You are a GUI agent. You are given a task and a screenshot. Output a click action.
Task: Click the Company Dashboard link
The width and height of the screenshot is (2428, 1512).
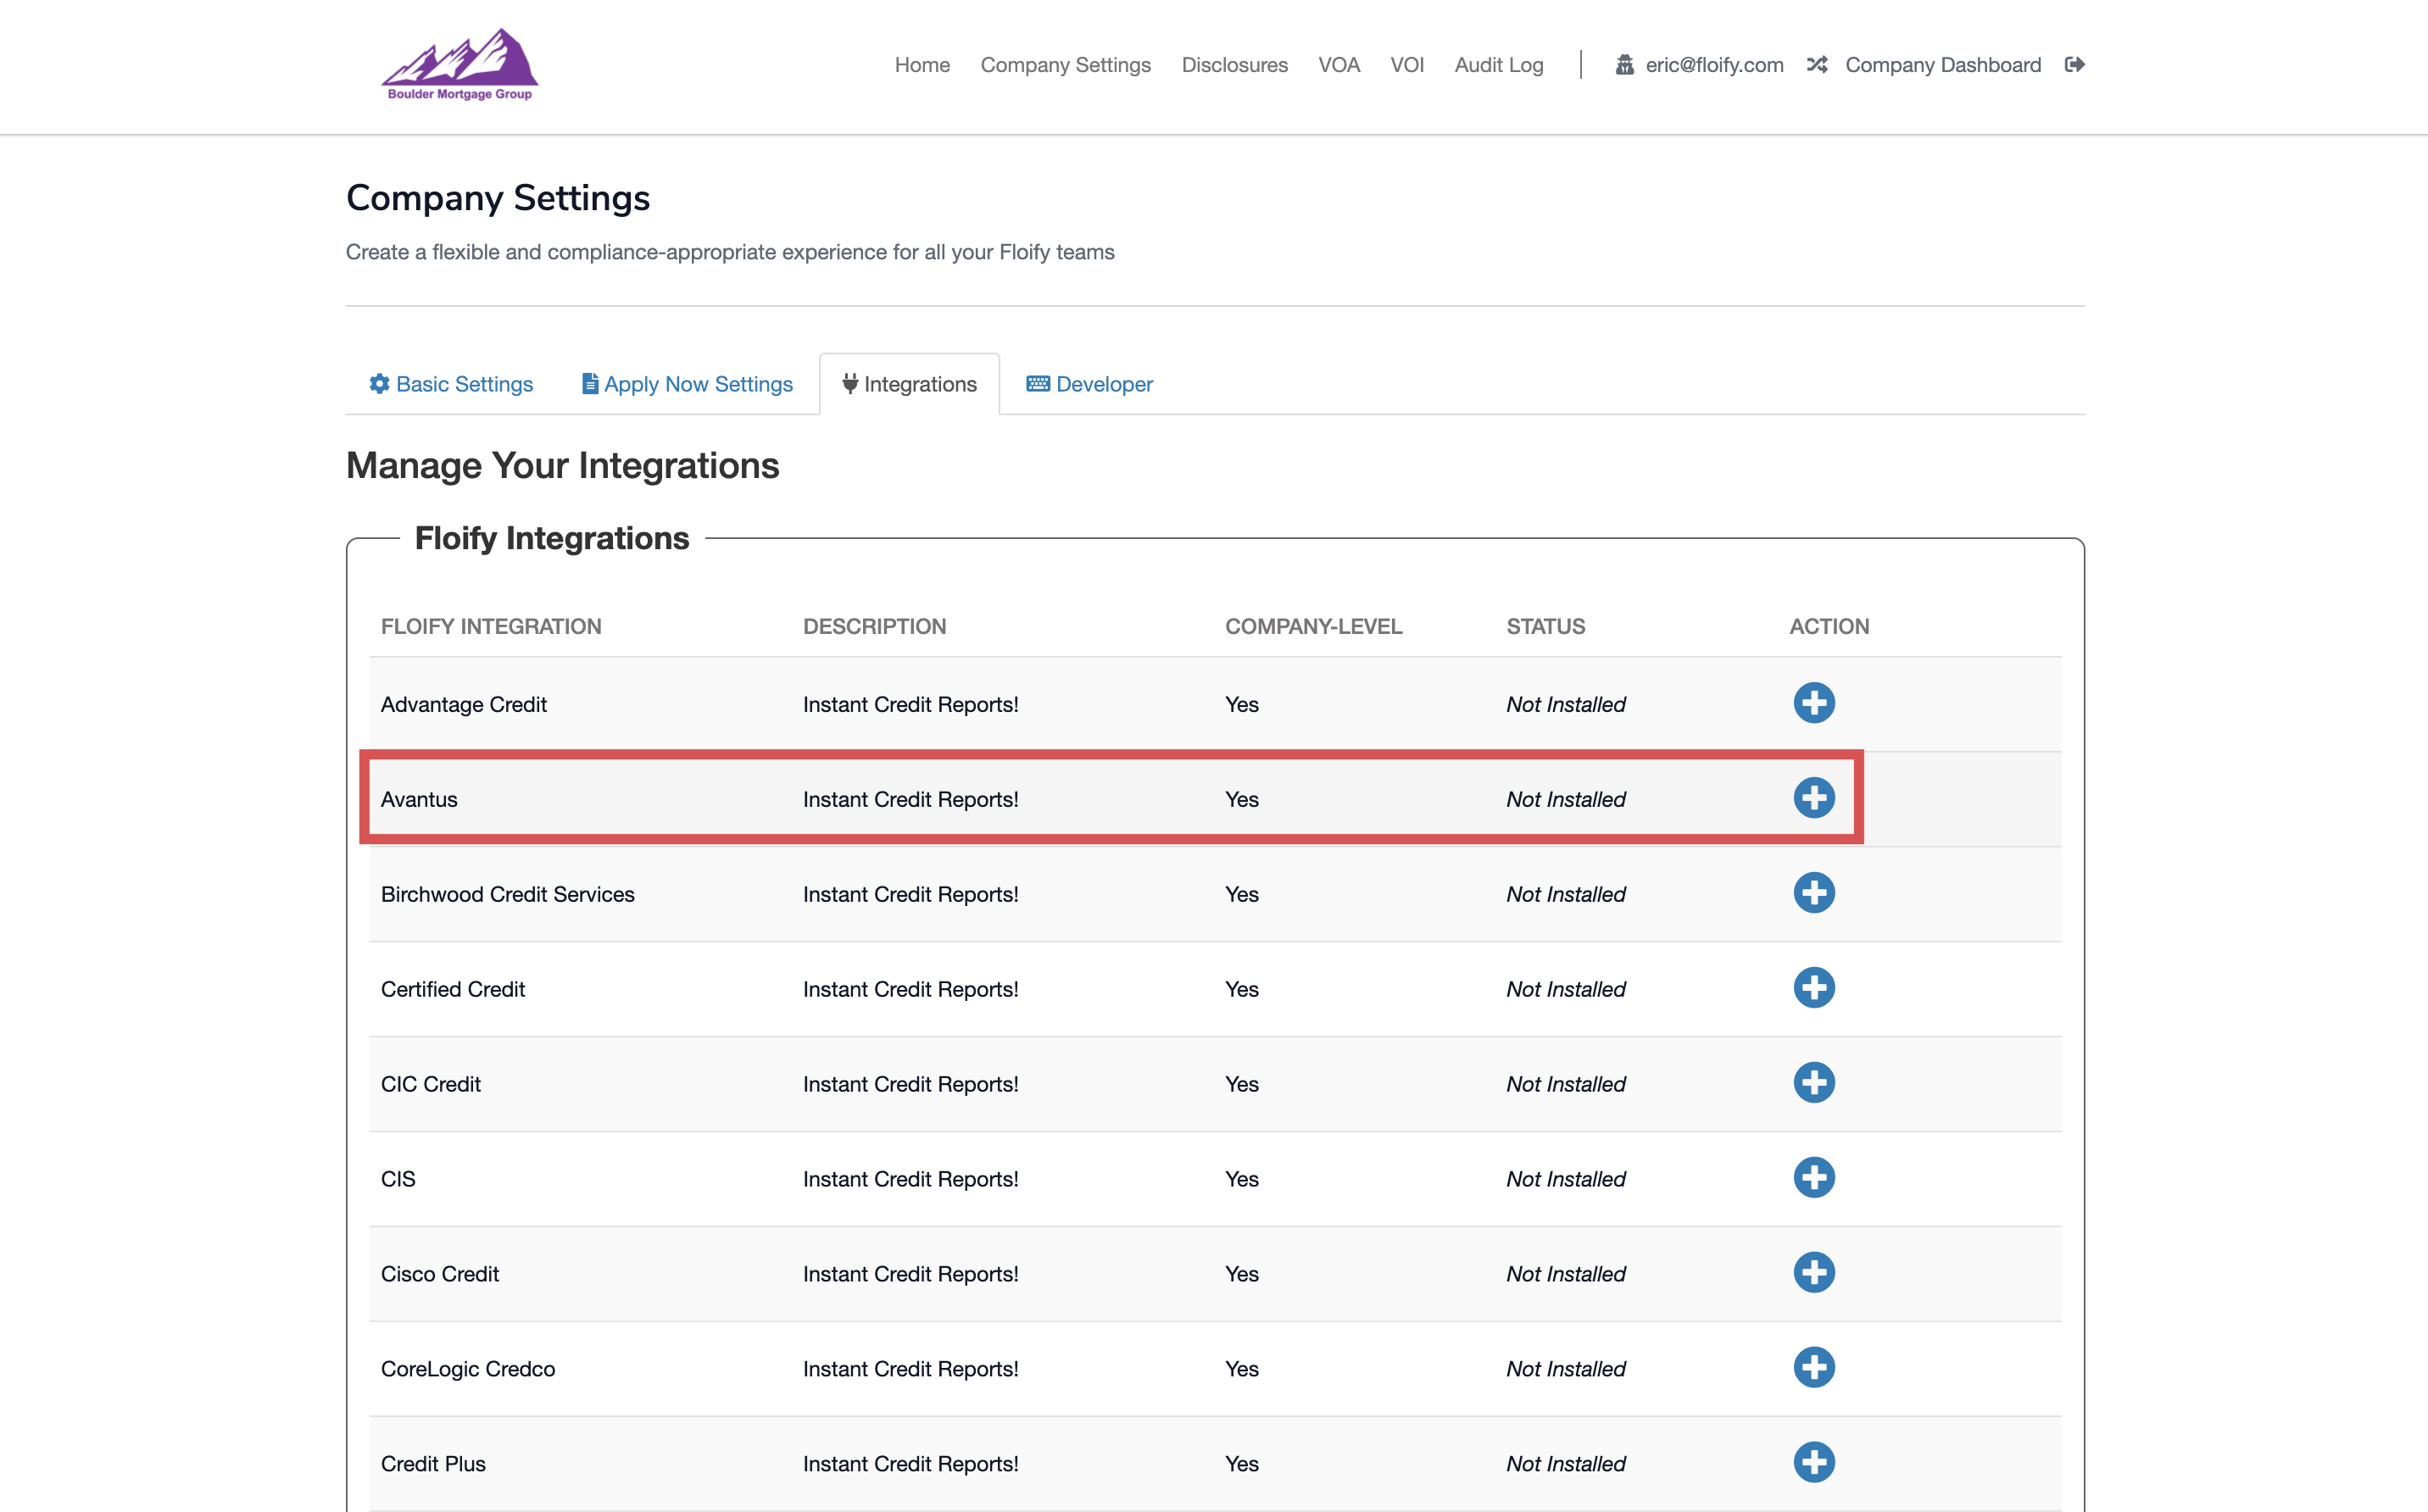(1942, 65)
